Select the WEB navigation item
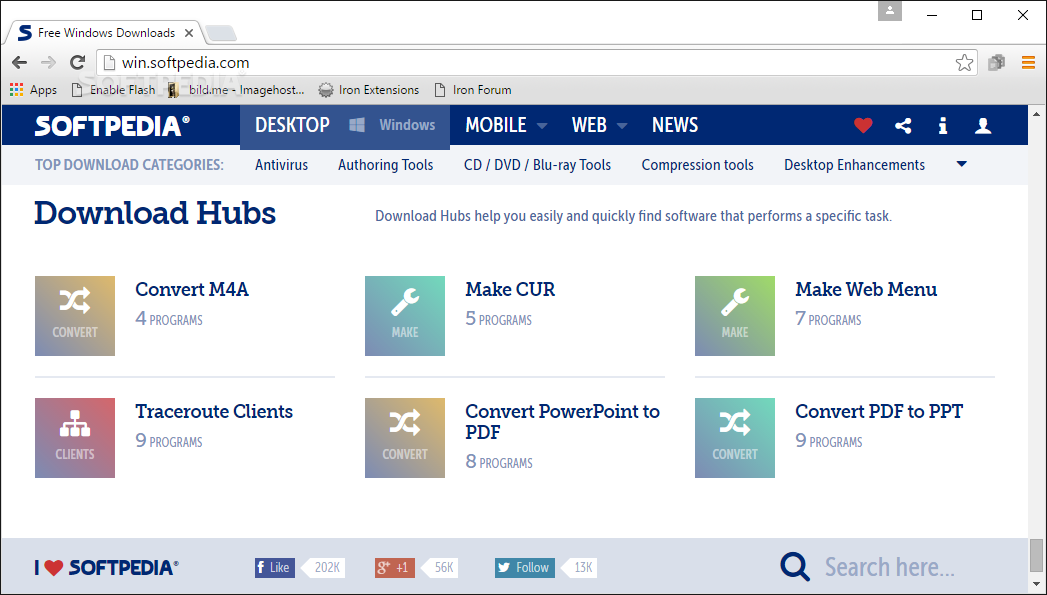This screenshot has height=595, width=1047. click(x=589, y=125)
